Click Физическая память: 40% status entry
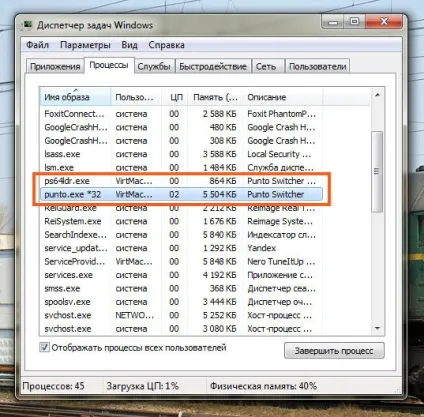 263,386
